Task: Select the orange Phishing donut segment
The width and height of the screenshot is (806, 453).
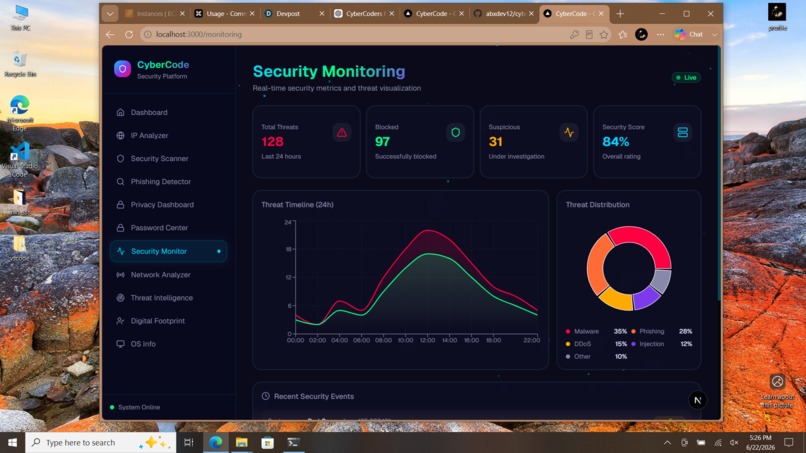Action: 596,265
